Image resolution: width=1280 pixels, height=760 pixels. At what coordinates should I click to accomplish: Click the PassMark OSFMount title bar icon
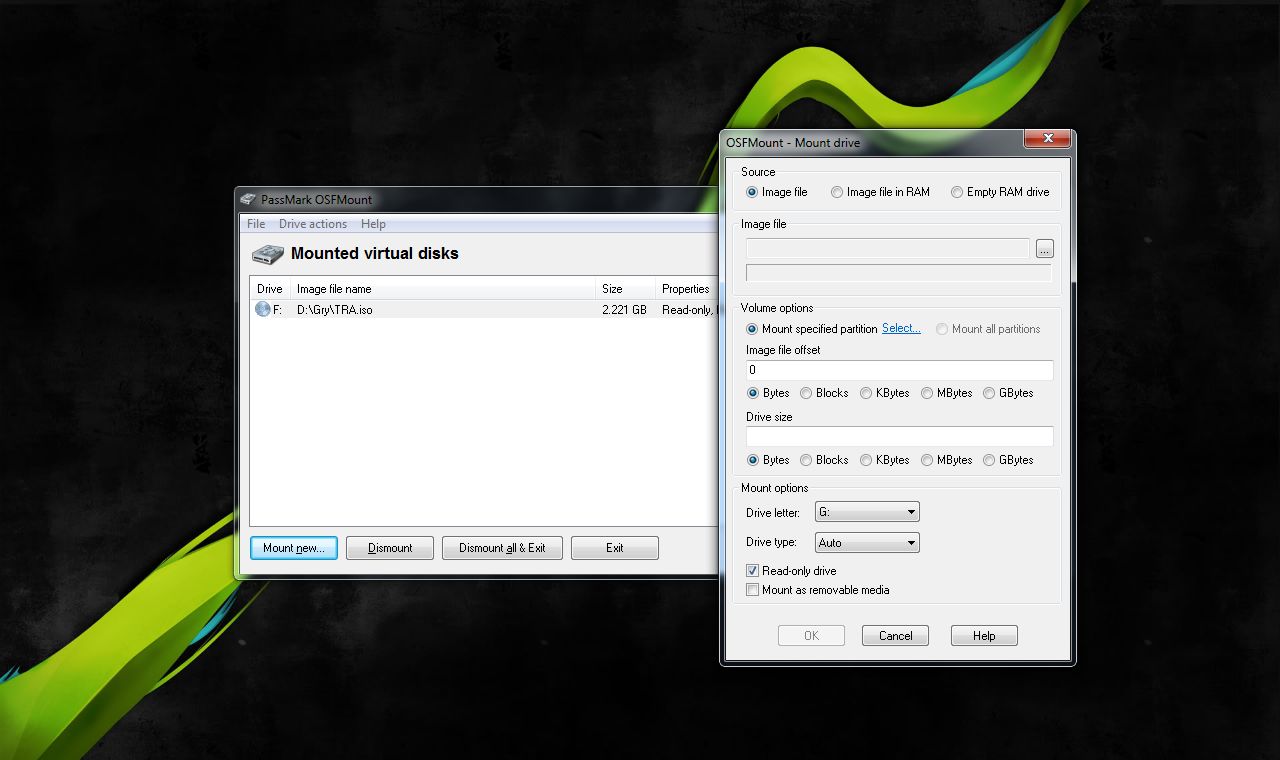247,199
